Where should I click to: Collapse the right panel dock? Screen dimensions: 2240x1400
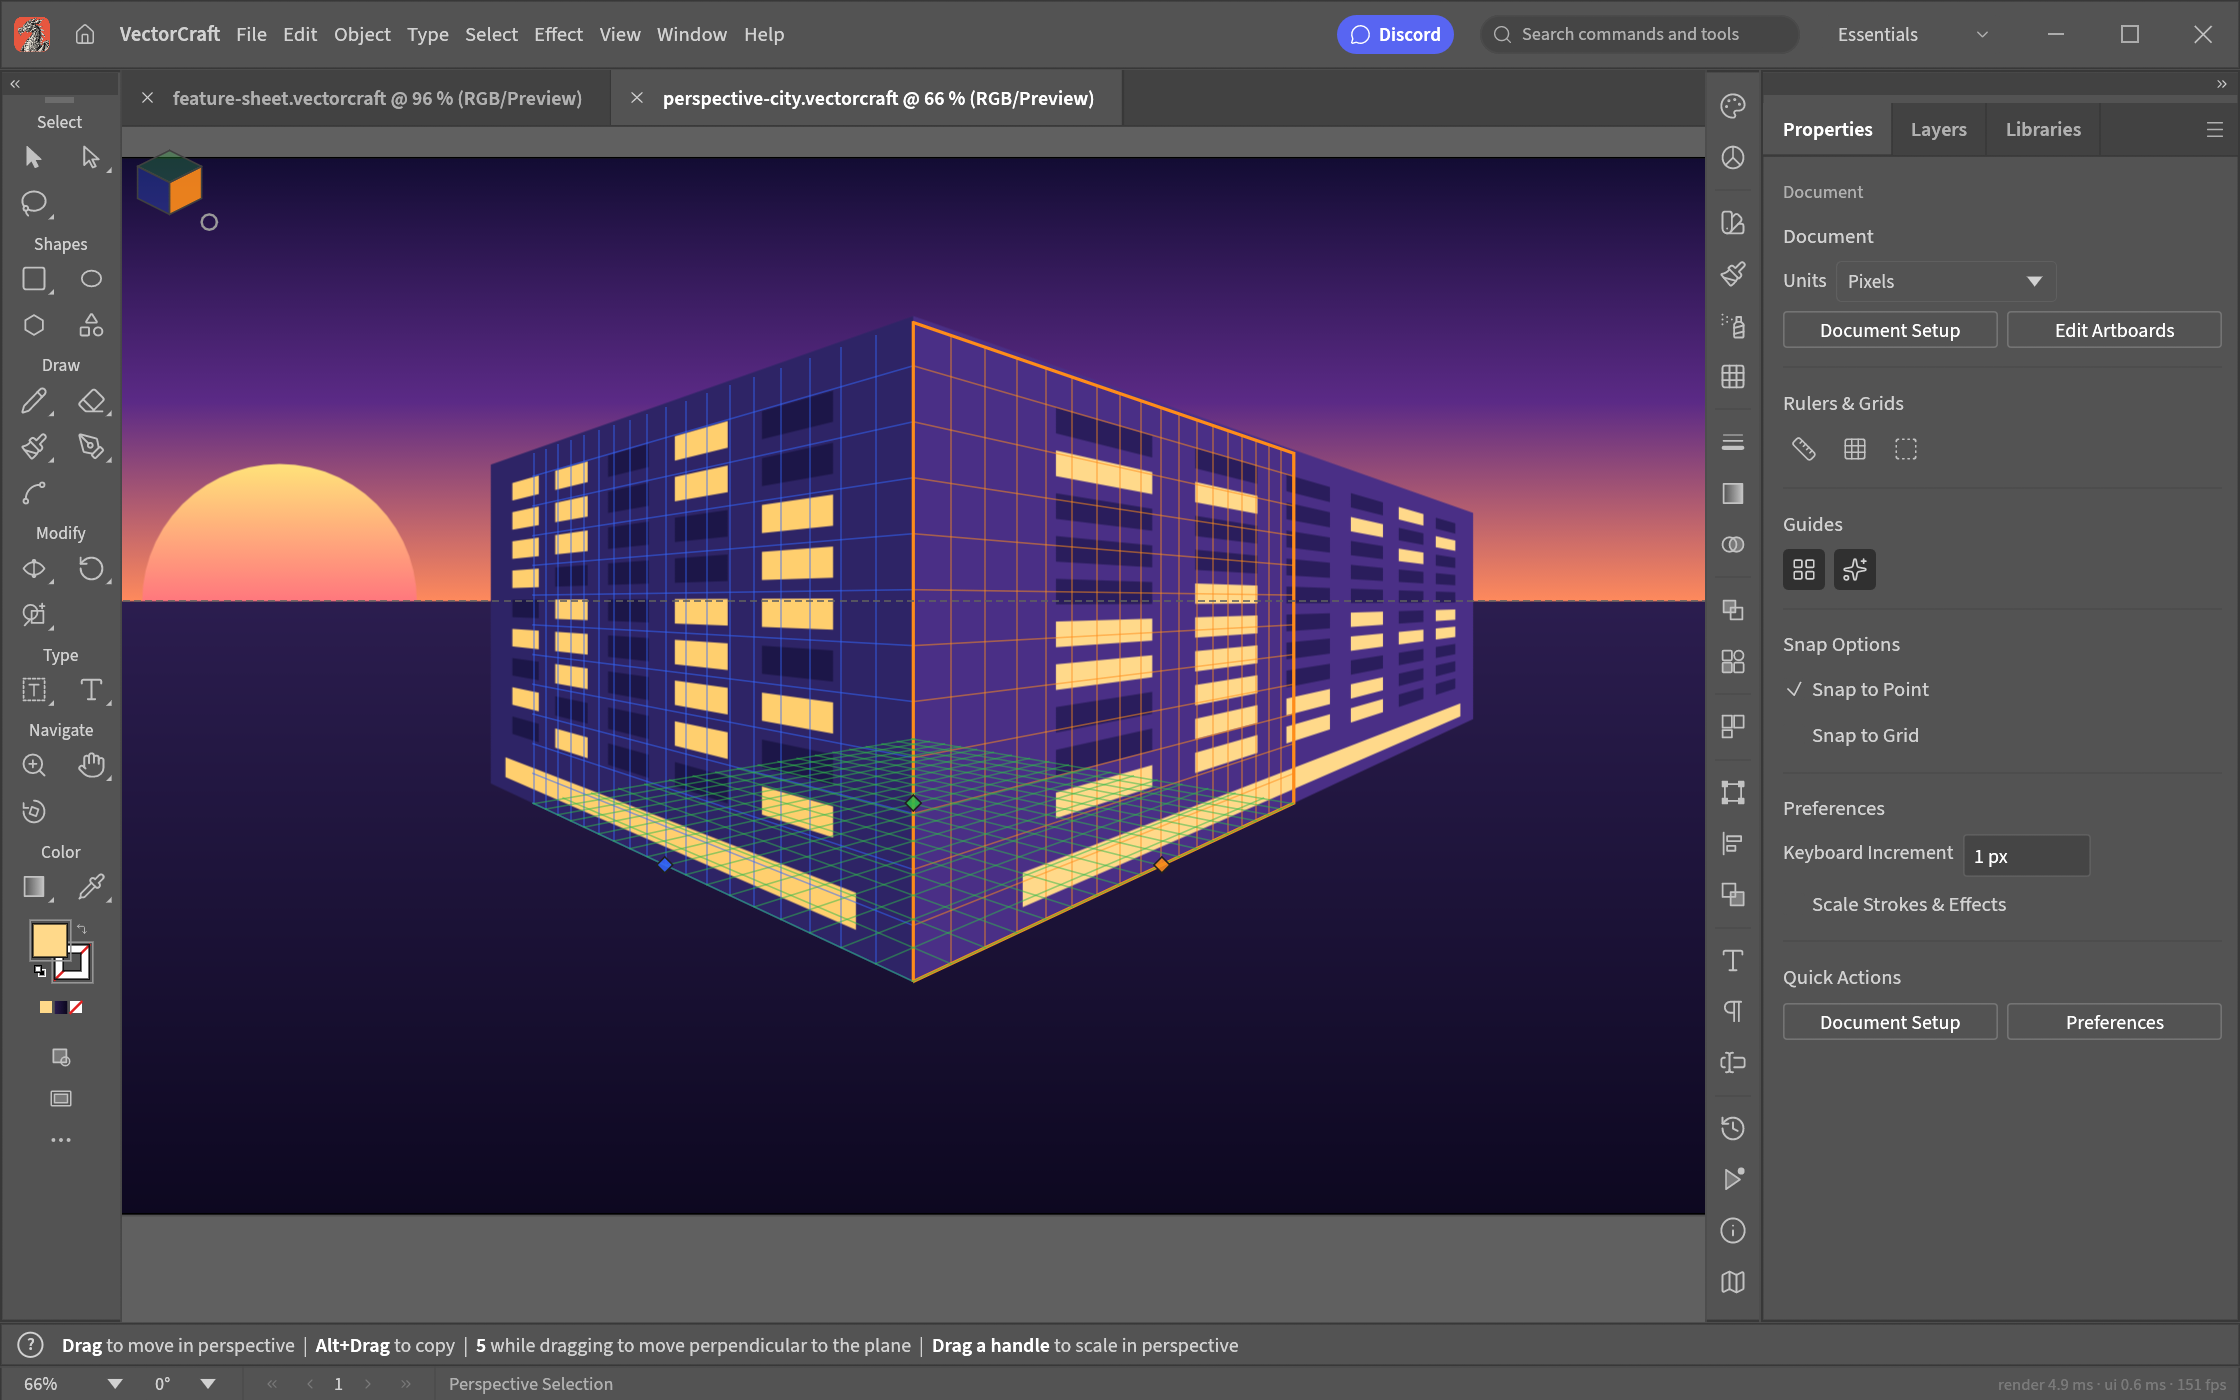(x=2221, y=84)
